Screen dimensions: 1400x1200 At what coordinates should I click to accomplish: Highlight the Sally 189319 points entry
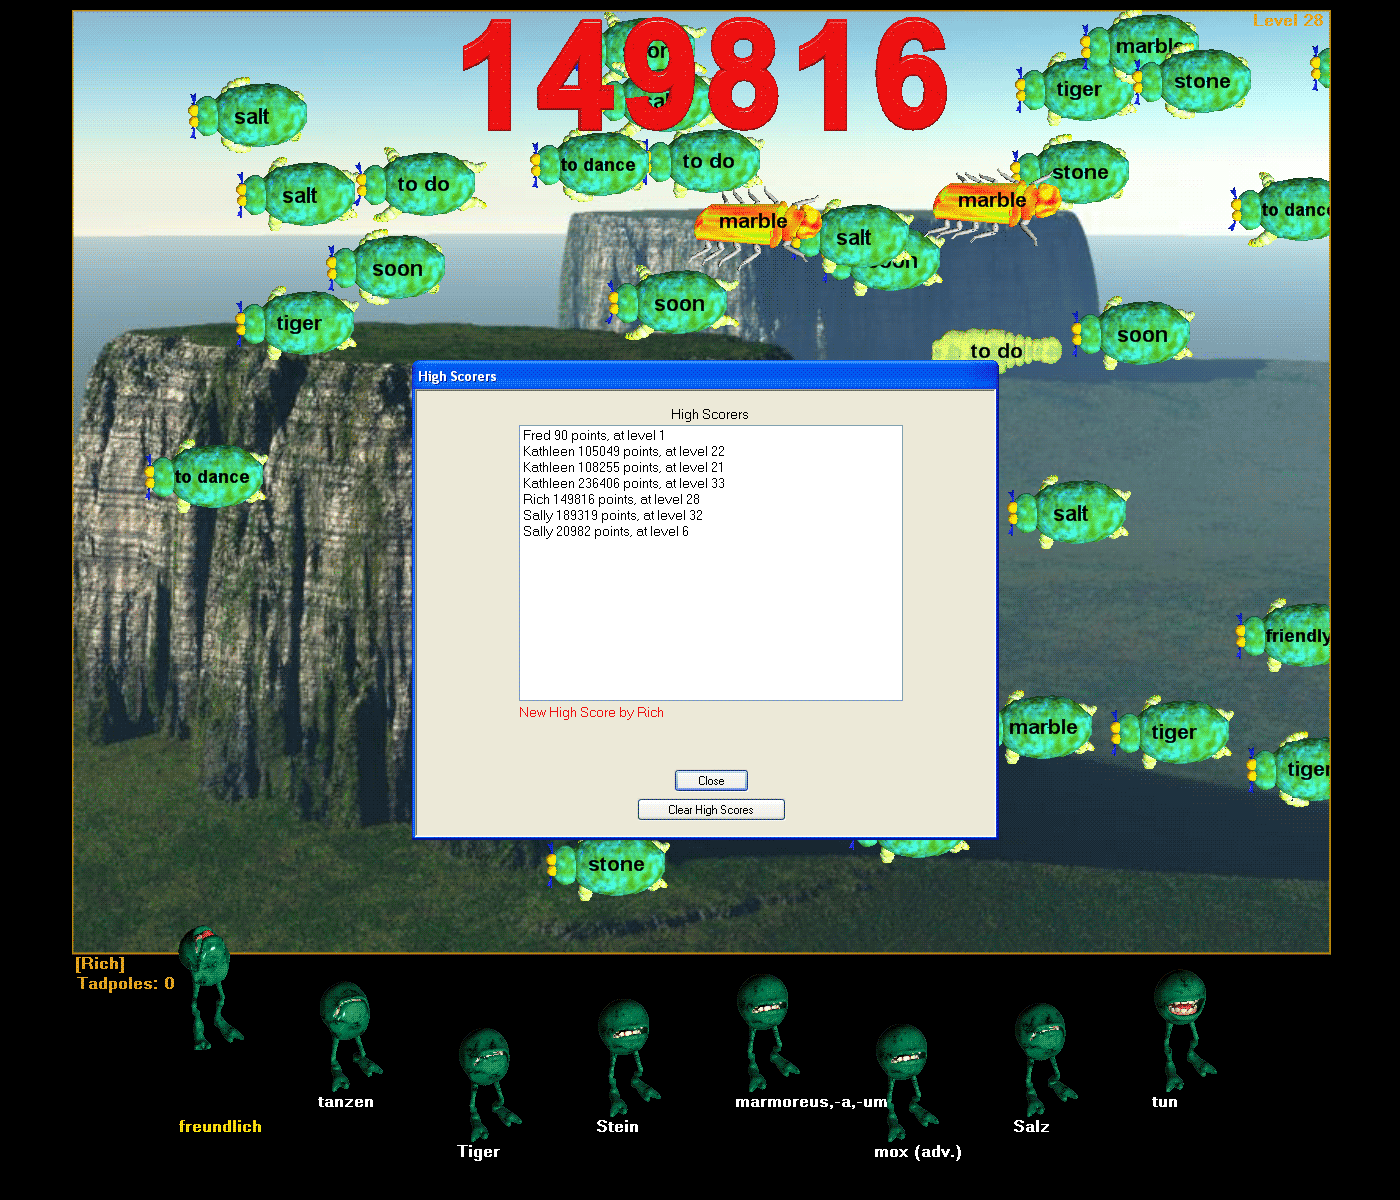click(x=612, y=515)
